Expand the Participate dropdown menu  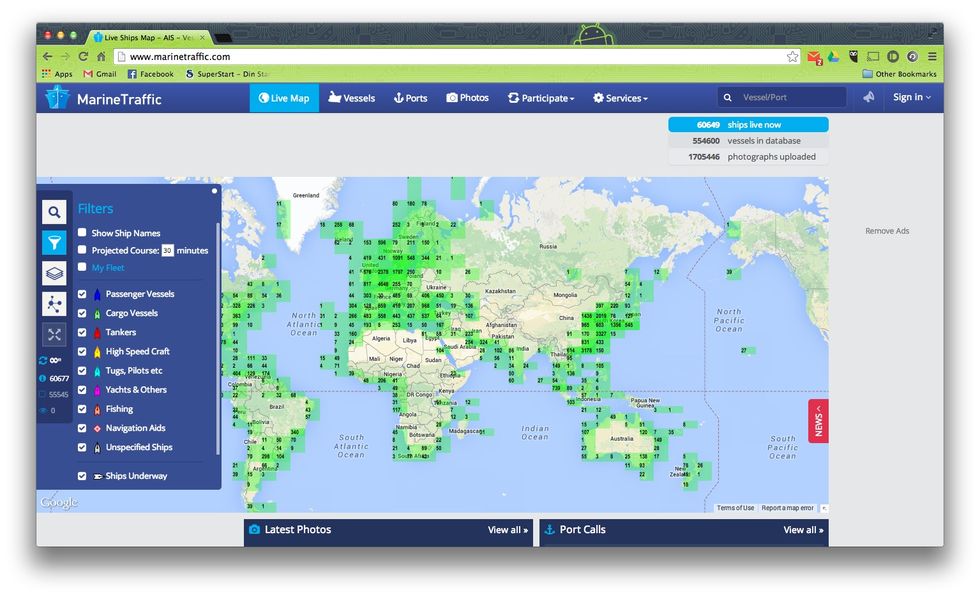[x=541, y=98]
